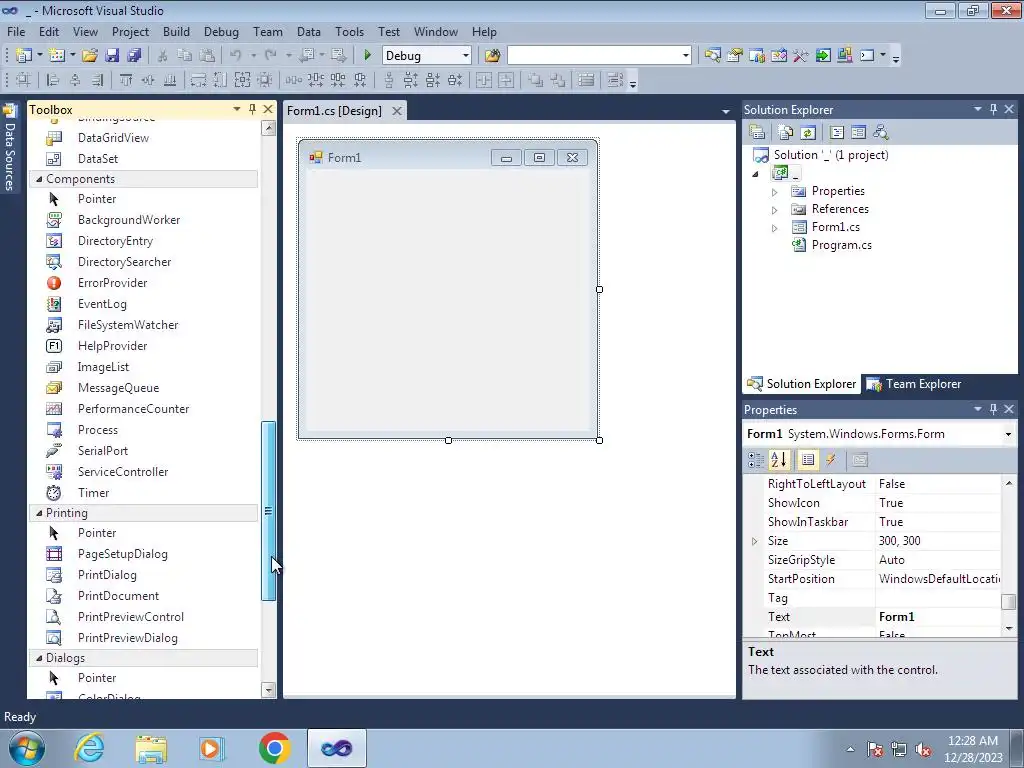
Task: Toggle auto-hide pin on Properties panel
Action: 993,409
